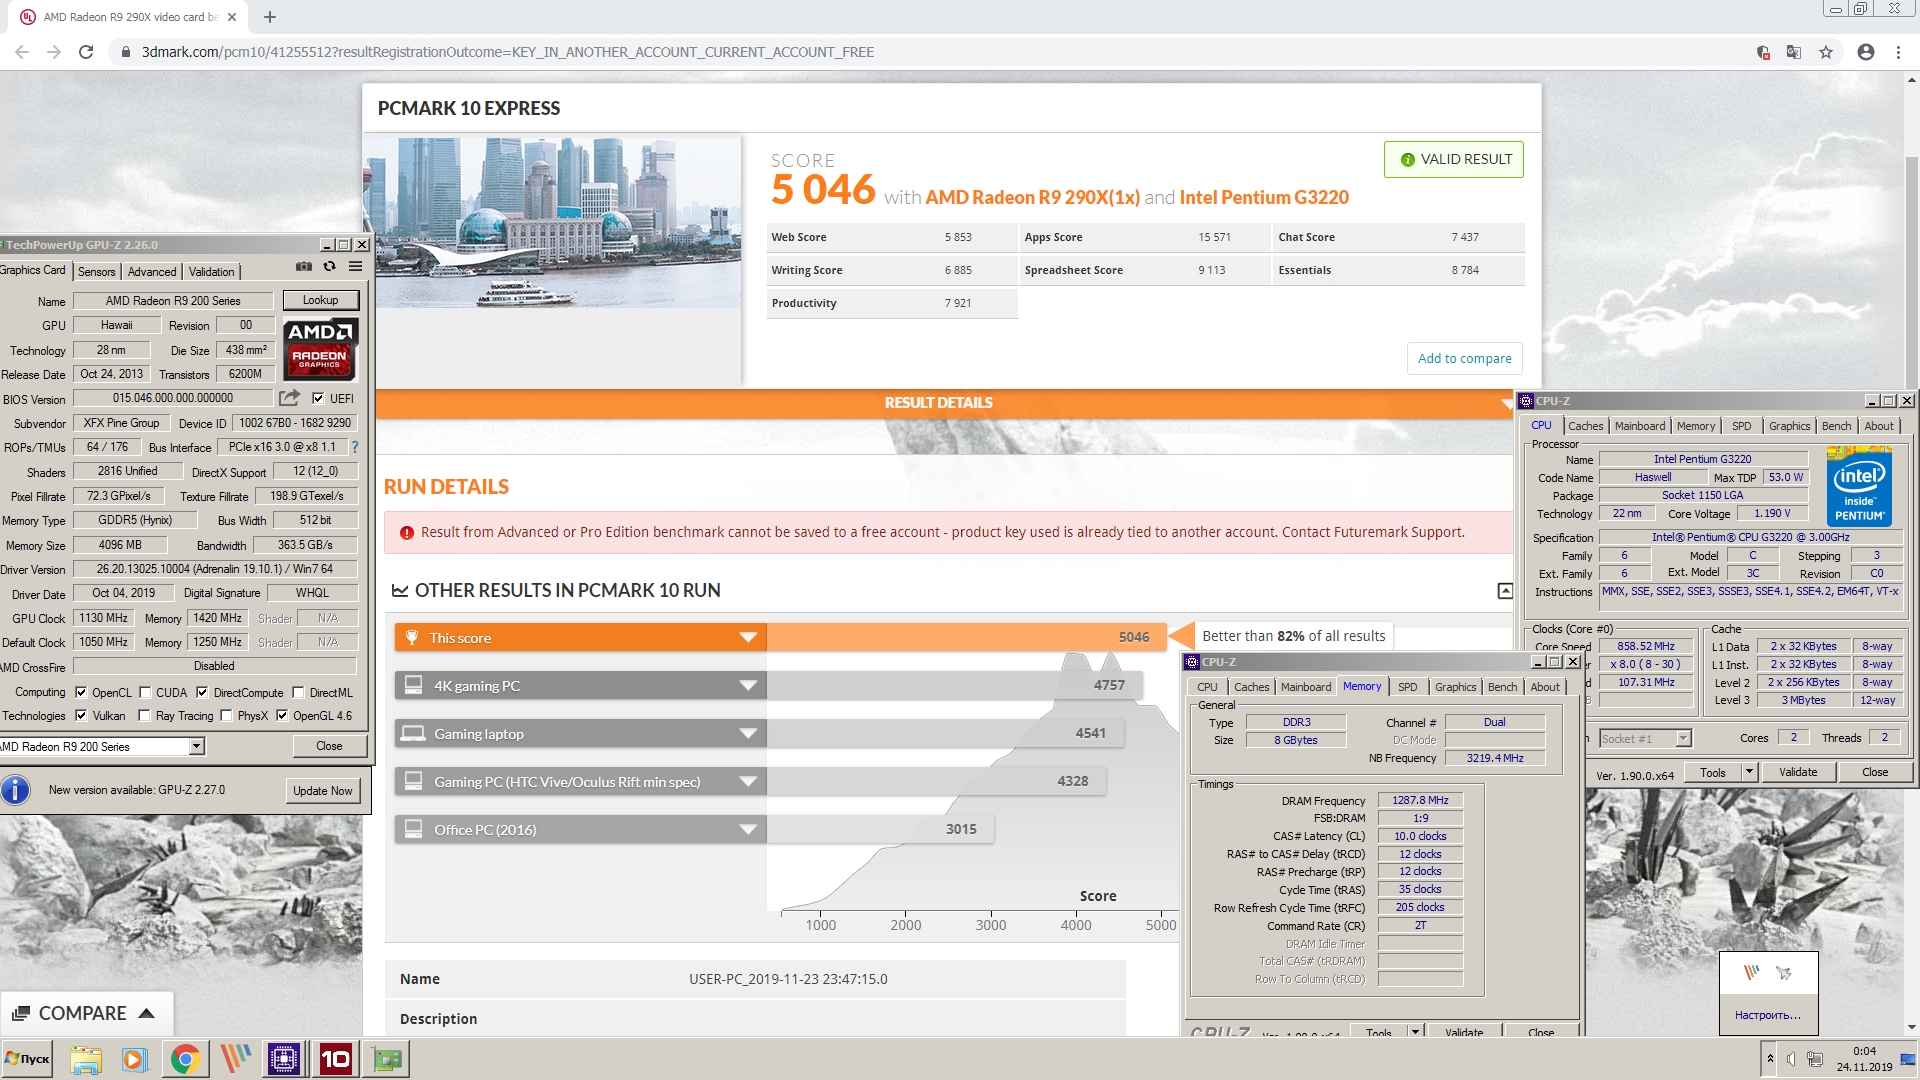Viewport: 1920px width, 1080px height.
Task: Toggle the OpenGL 4.6 checkbox
Action: (282, 715)
